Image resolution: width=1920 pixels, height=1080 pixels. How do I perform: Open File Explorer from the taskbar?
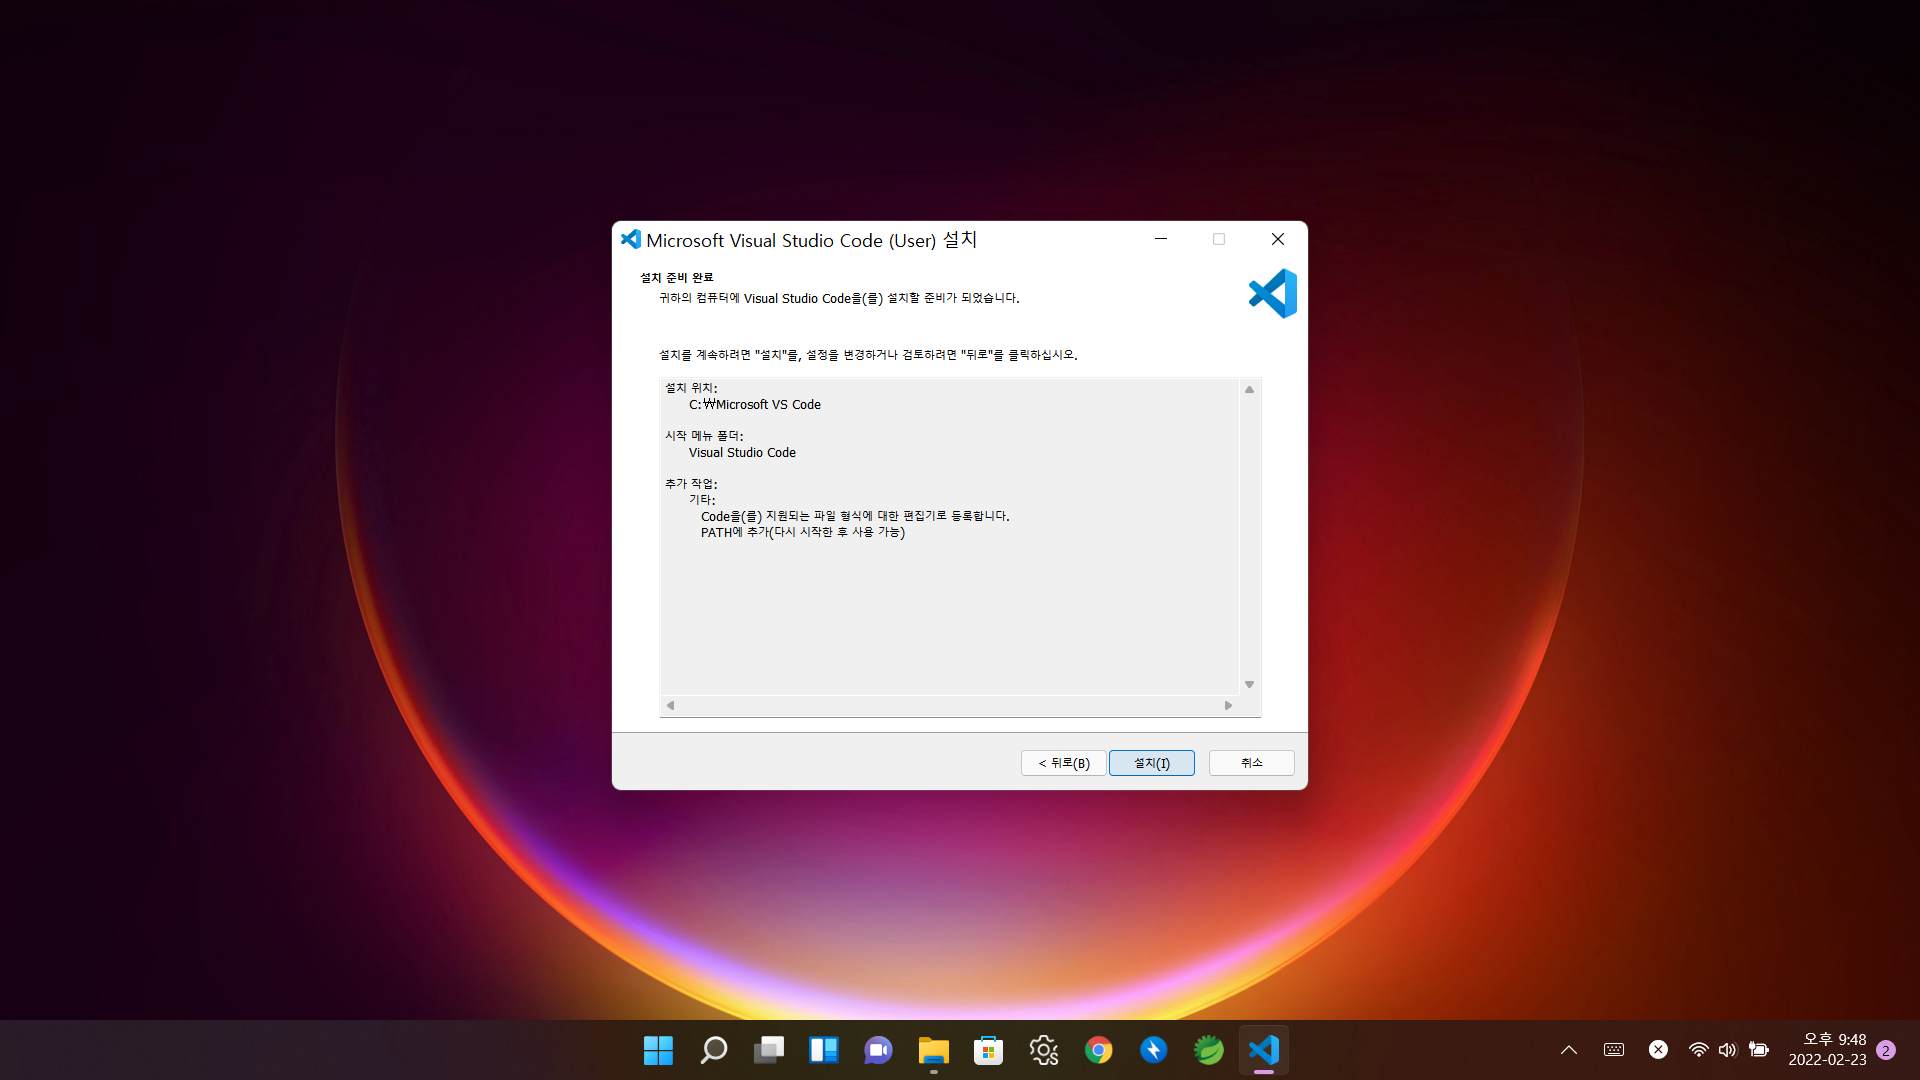(933, 1050)
